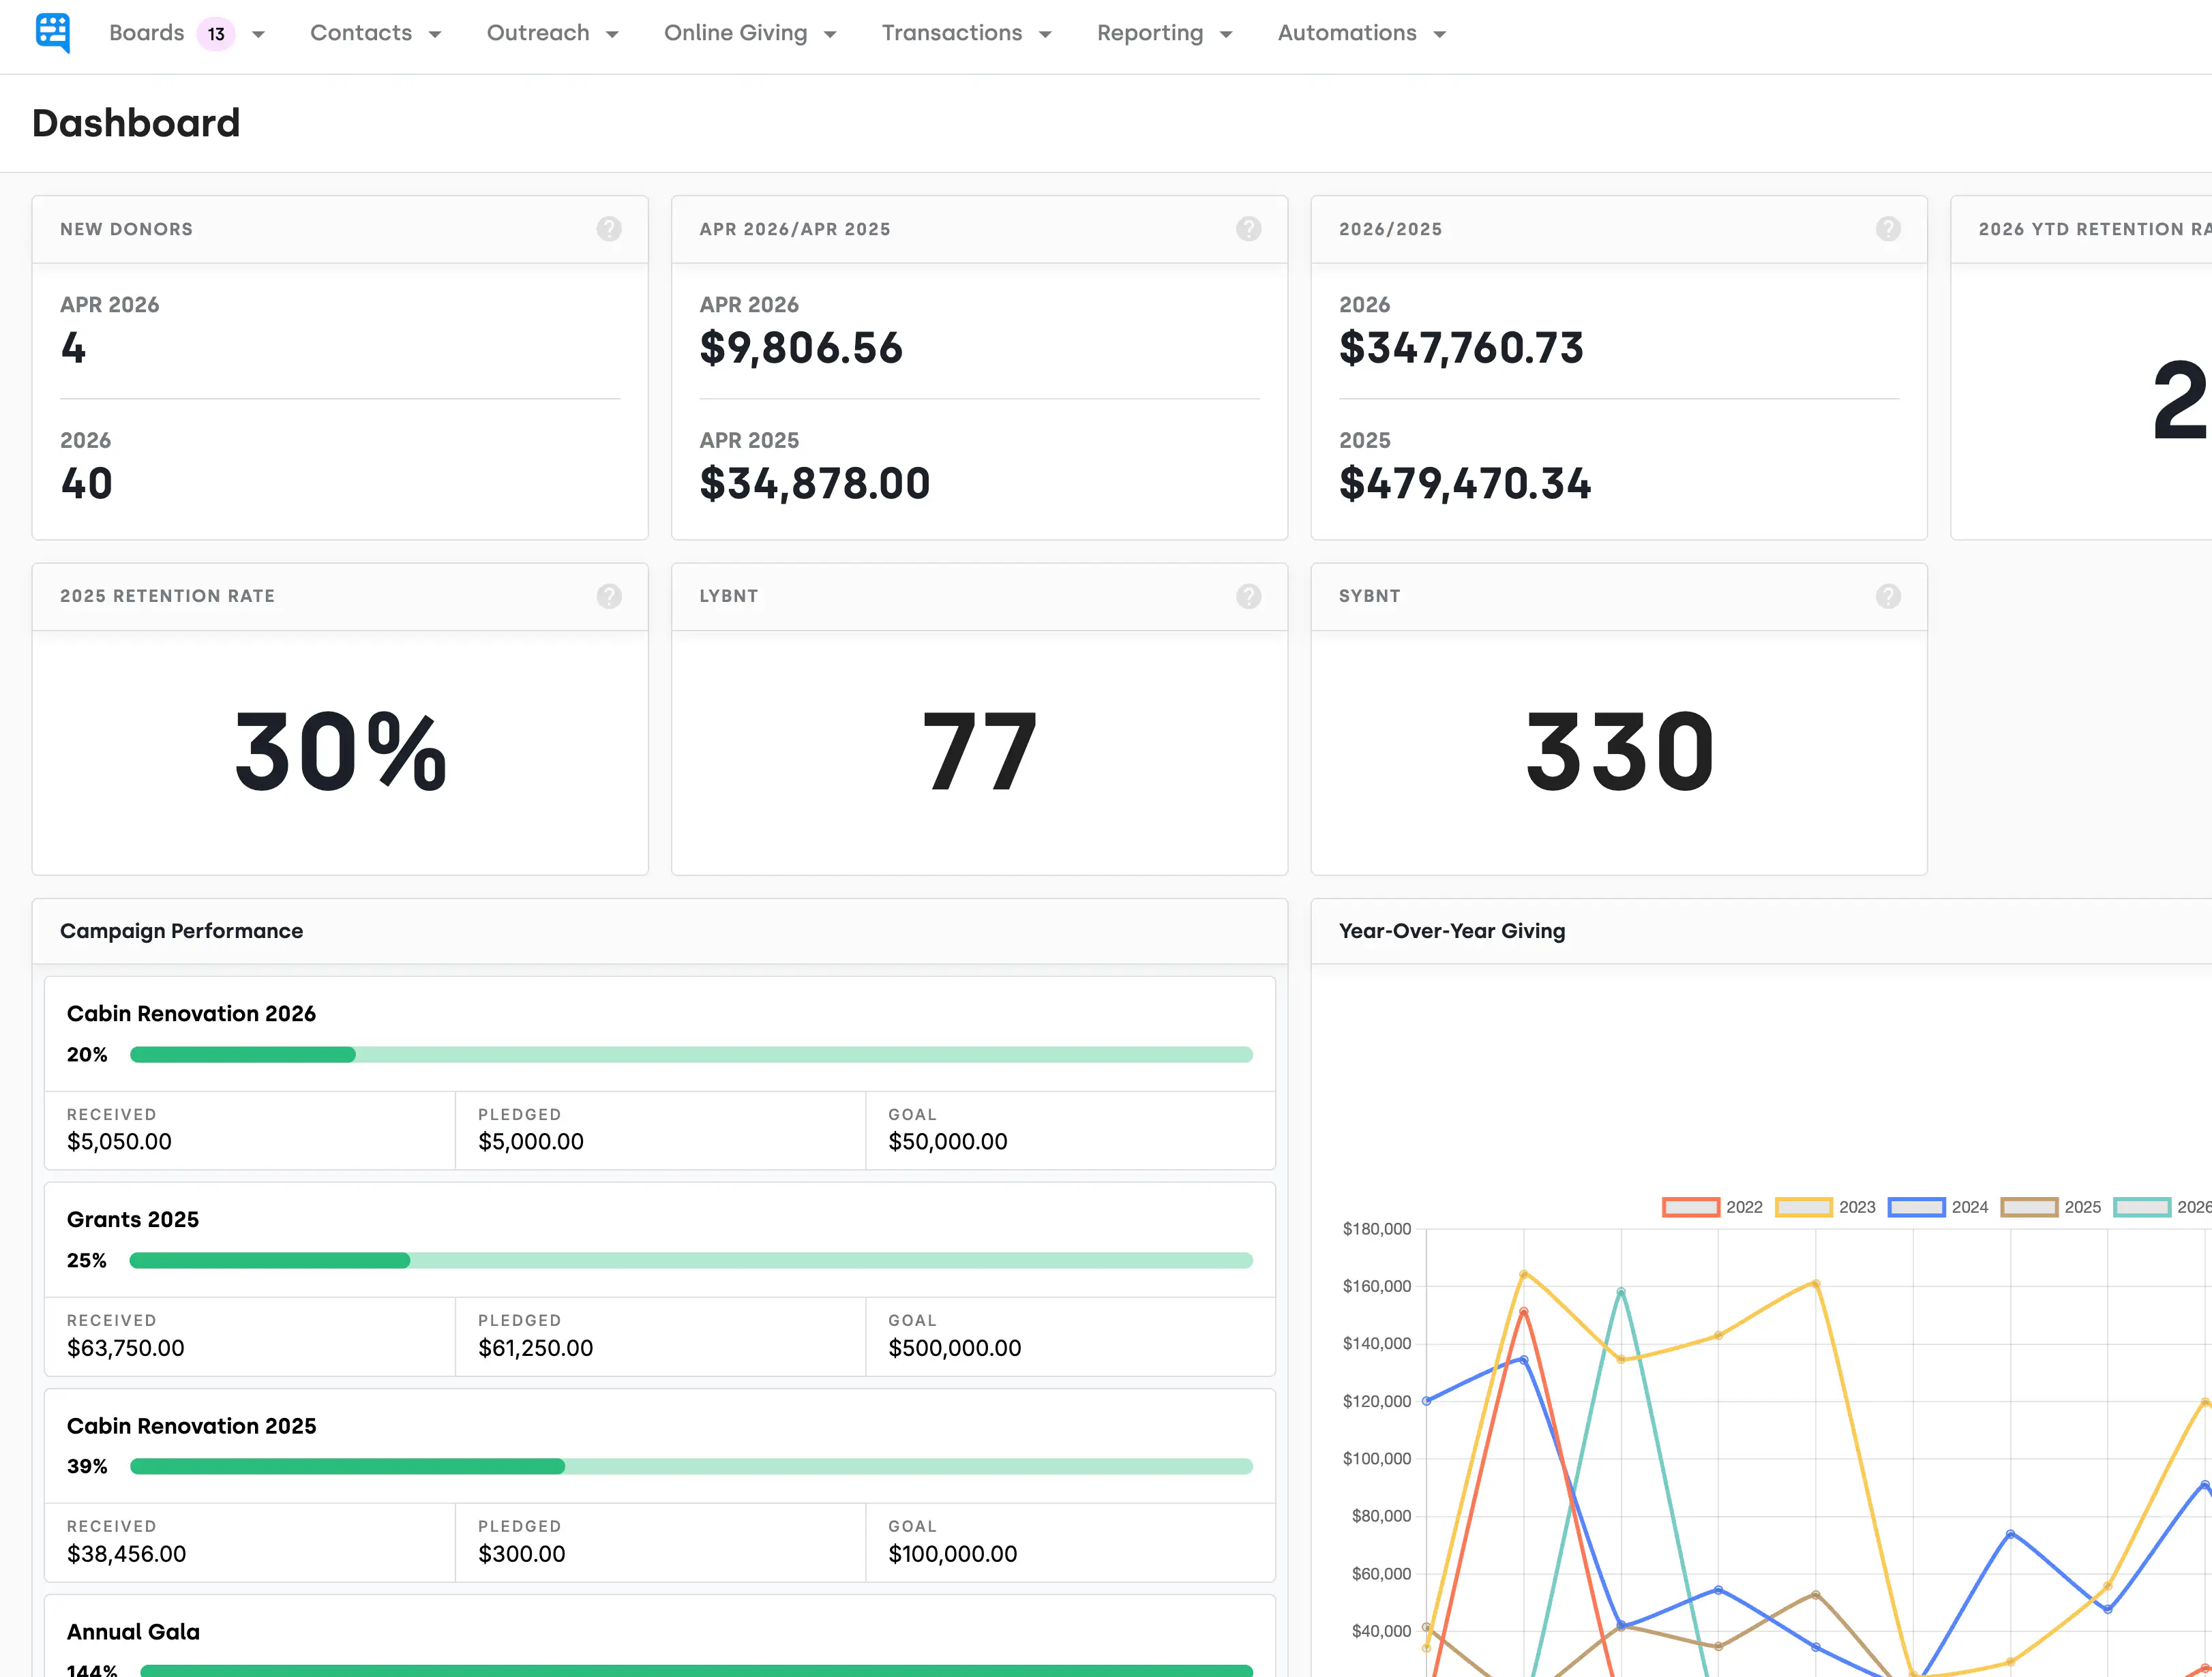Open the Cabin Renovation 2025 campaign
The height and width of the screenshot is (1677, 2212).
[191, 1425]
